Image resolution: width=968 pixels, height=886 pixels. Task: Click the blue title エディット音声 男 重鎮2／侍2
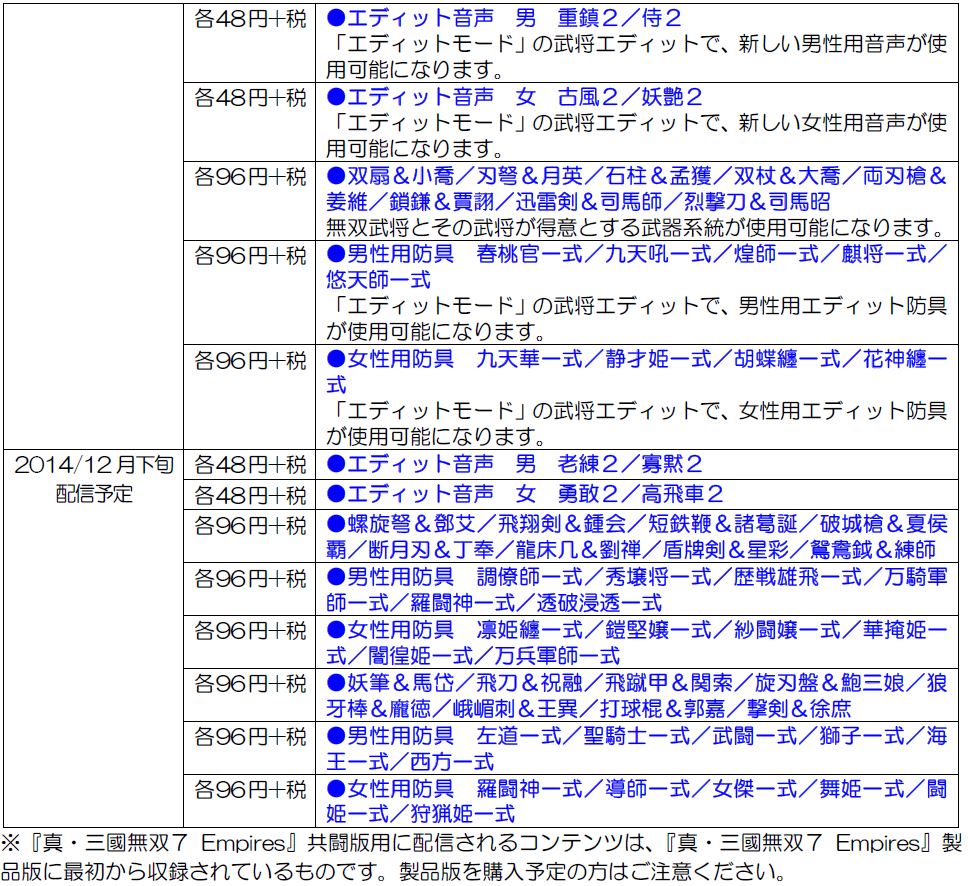pos(504,18)
